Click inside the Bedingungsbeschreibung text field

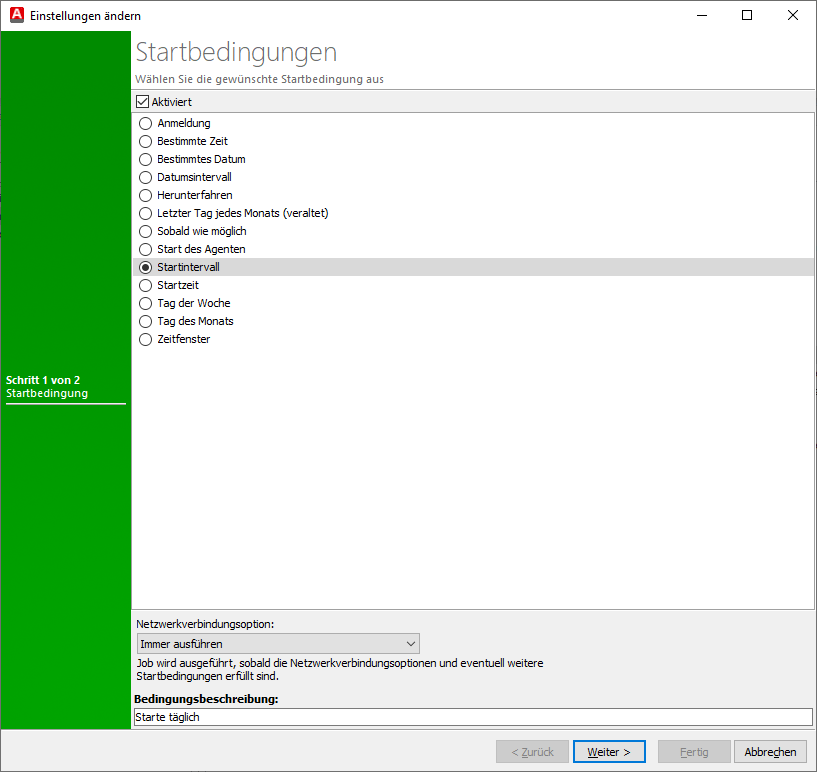point(400,716)
